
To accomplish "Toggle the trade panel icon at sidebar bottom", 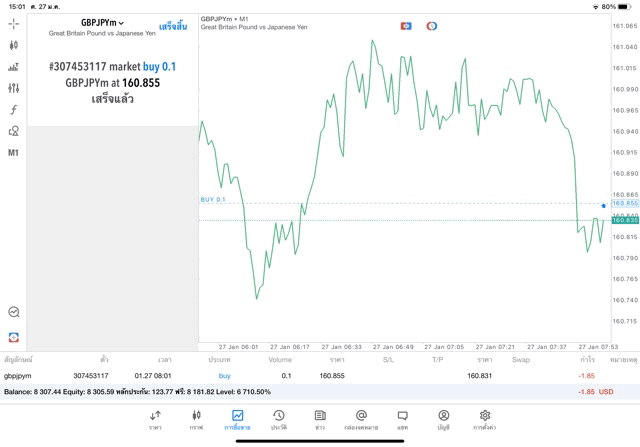I will coord(14,338).
